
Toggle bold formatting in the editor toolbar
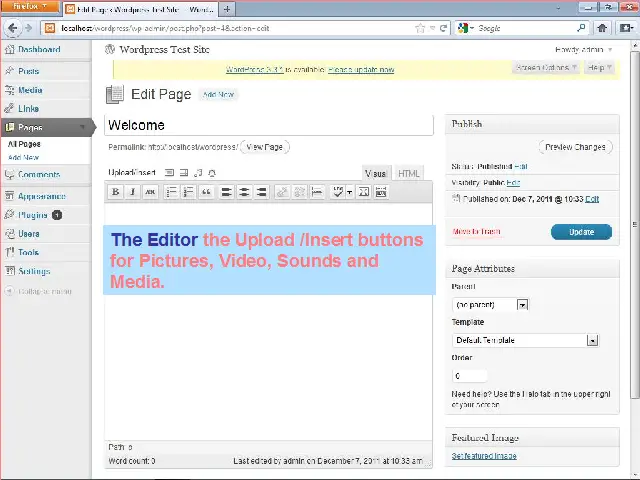[x=116, y=192]
